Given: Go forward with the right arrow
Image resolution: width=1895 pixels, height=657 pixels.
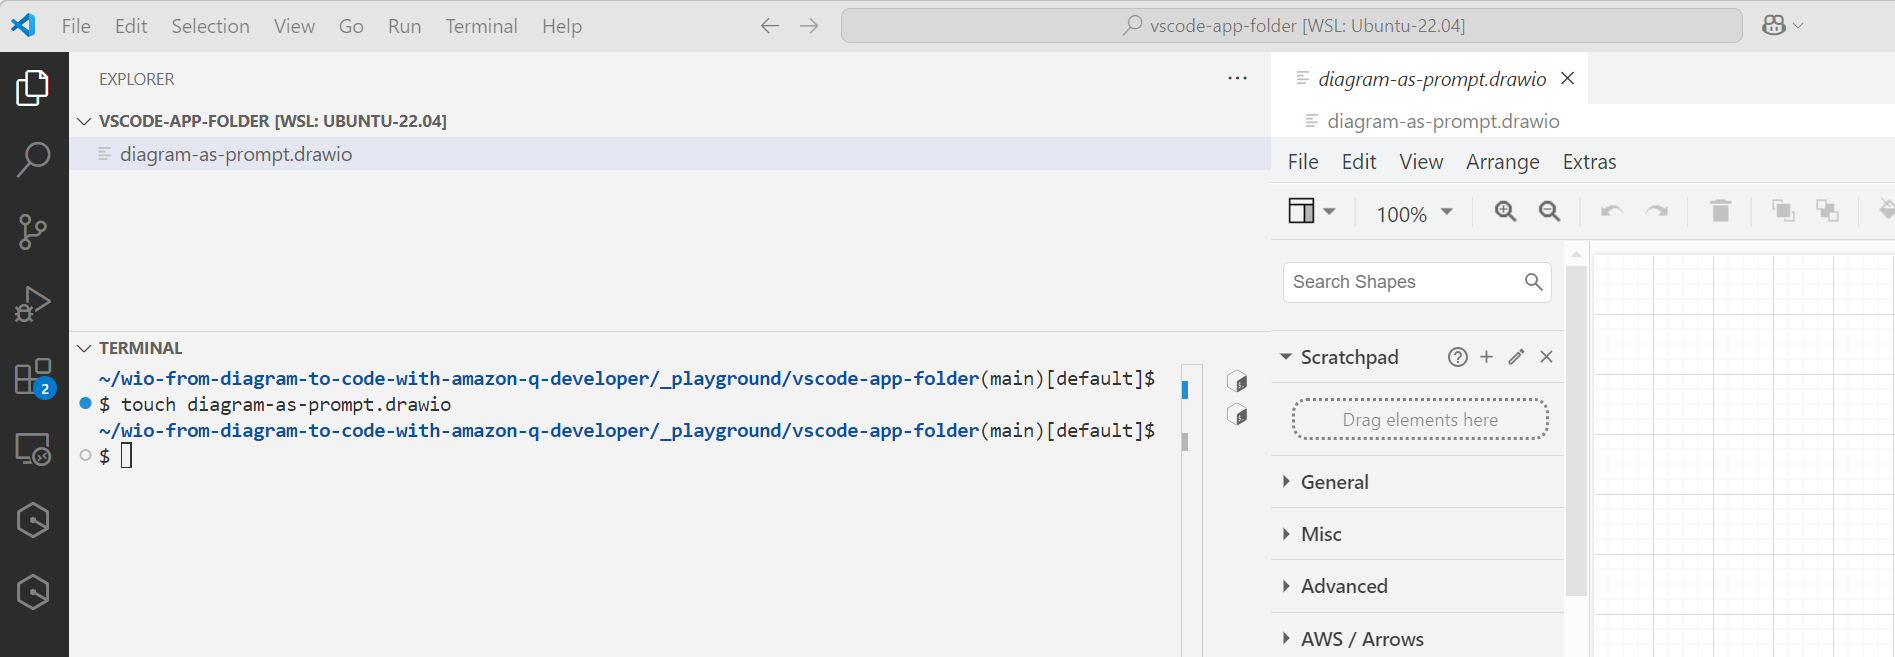Looking at the screenshot, I should (x=809, y=26).
